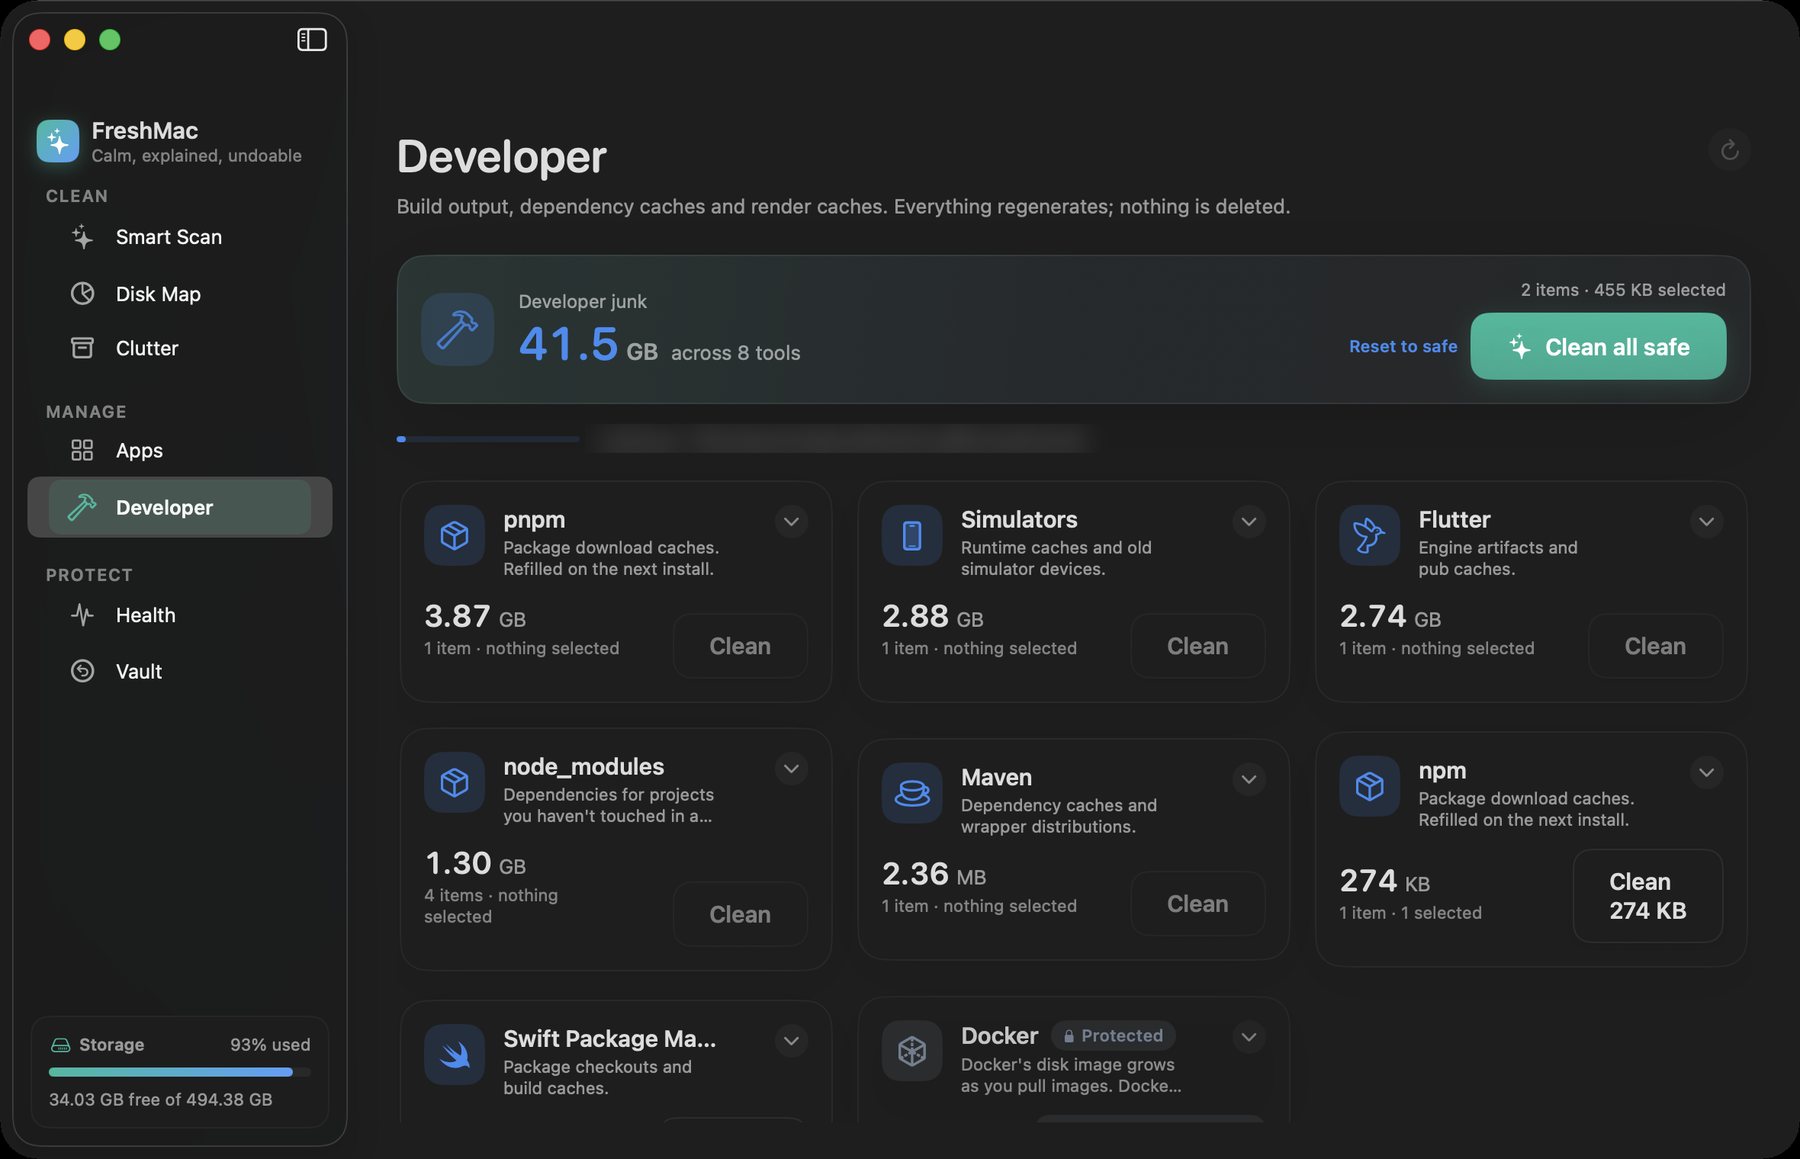Expand the npm card chevron
The width and height of the screenshot is (1800, 1159).
pyautogui.click(x=1707, y=772)
